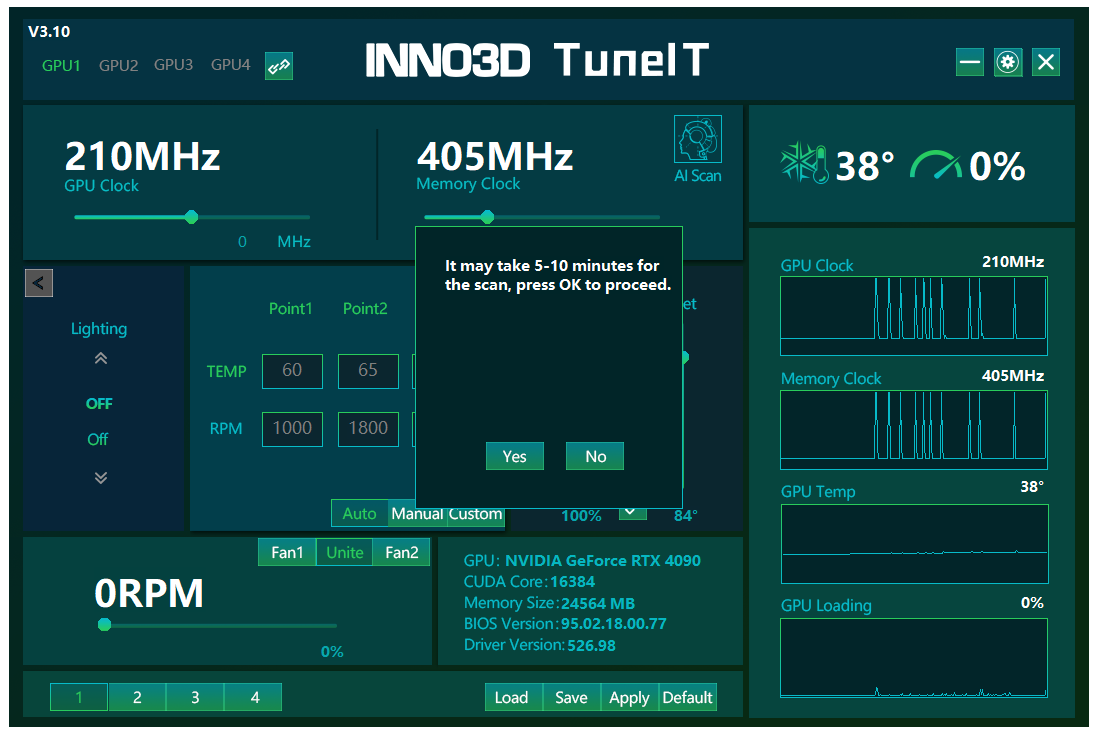Switch to the GPU4 tab

click(x=230, y=65)
